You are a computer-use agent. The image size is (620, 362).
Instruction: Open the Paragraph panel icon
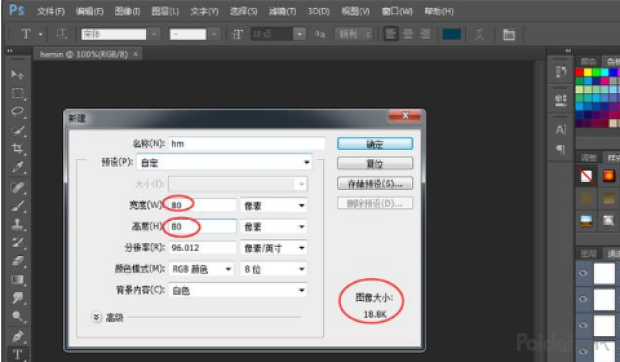click(x=560, y=149)
